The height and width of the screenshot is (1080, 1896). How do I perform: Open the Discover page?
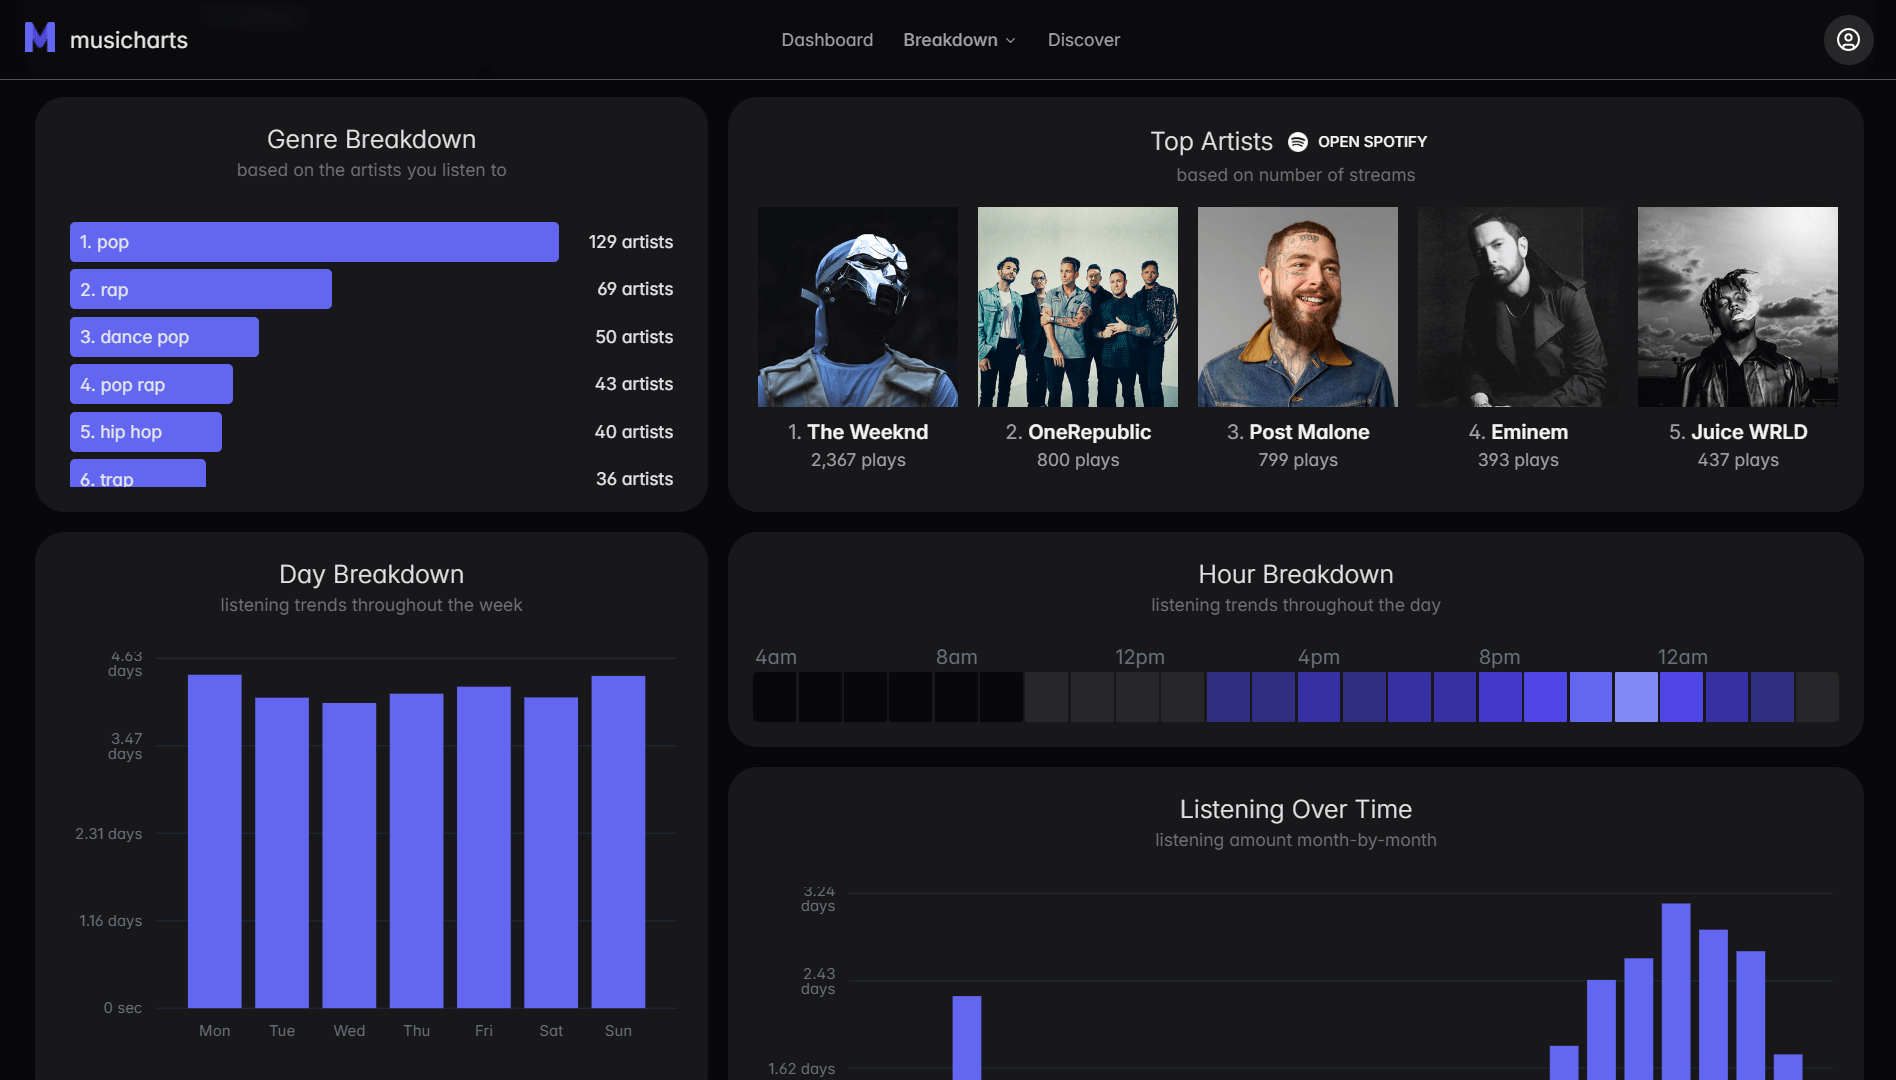point(1083,40)
